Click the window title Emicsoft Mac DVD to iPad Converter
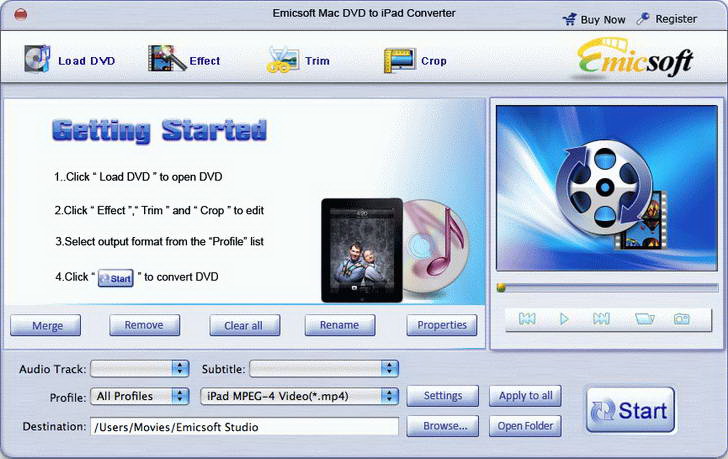Viewport: 728px width, 459px height. click(364, 13)
